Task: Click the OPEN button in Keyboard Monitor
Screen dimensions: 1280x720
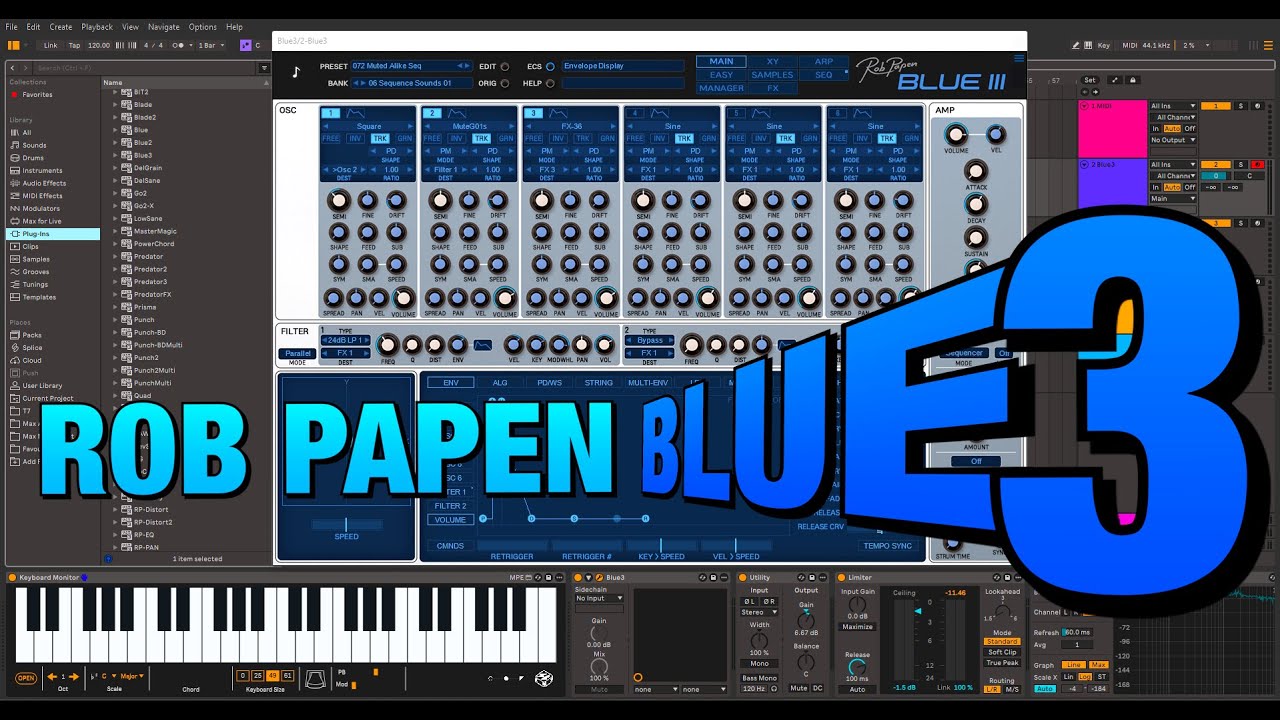Action: coord(26,678)
